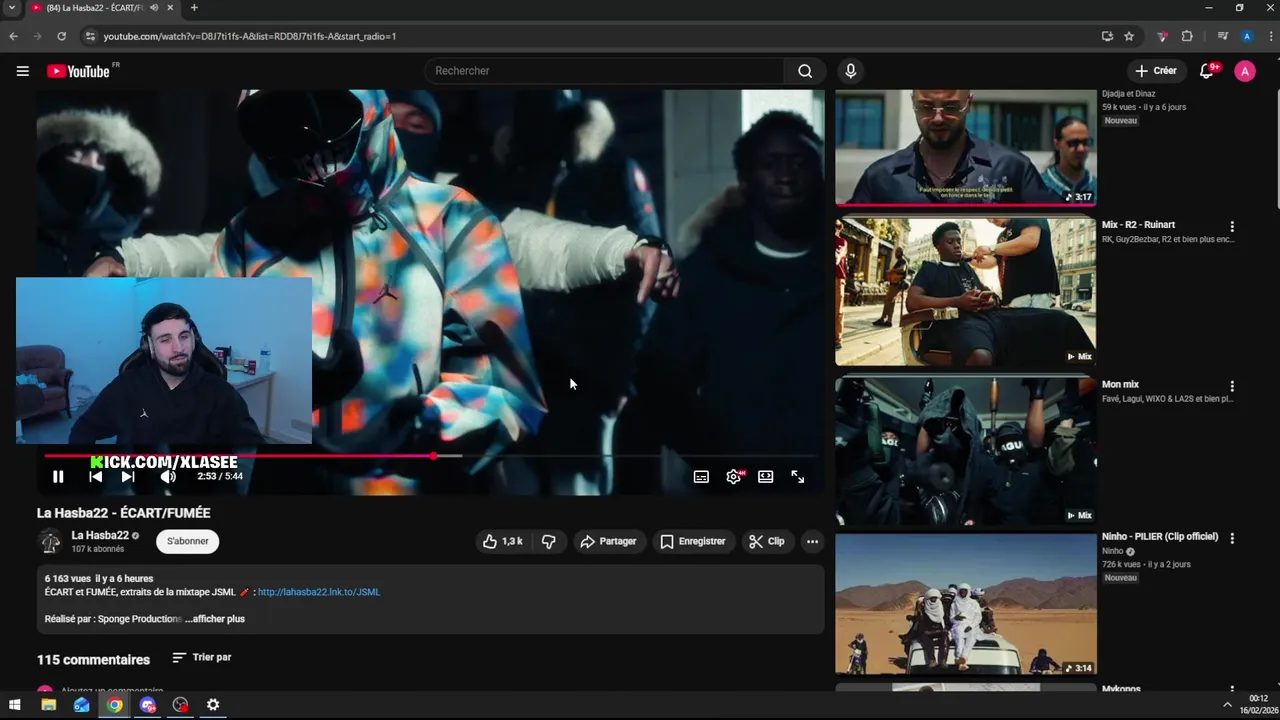The image size is (1280, 720).
Task: Open options for Mon mix
Action: pyautogui.click(x=1232, y=386)
